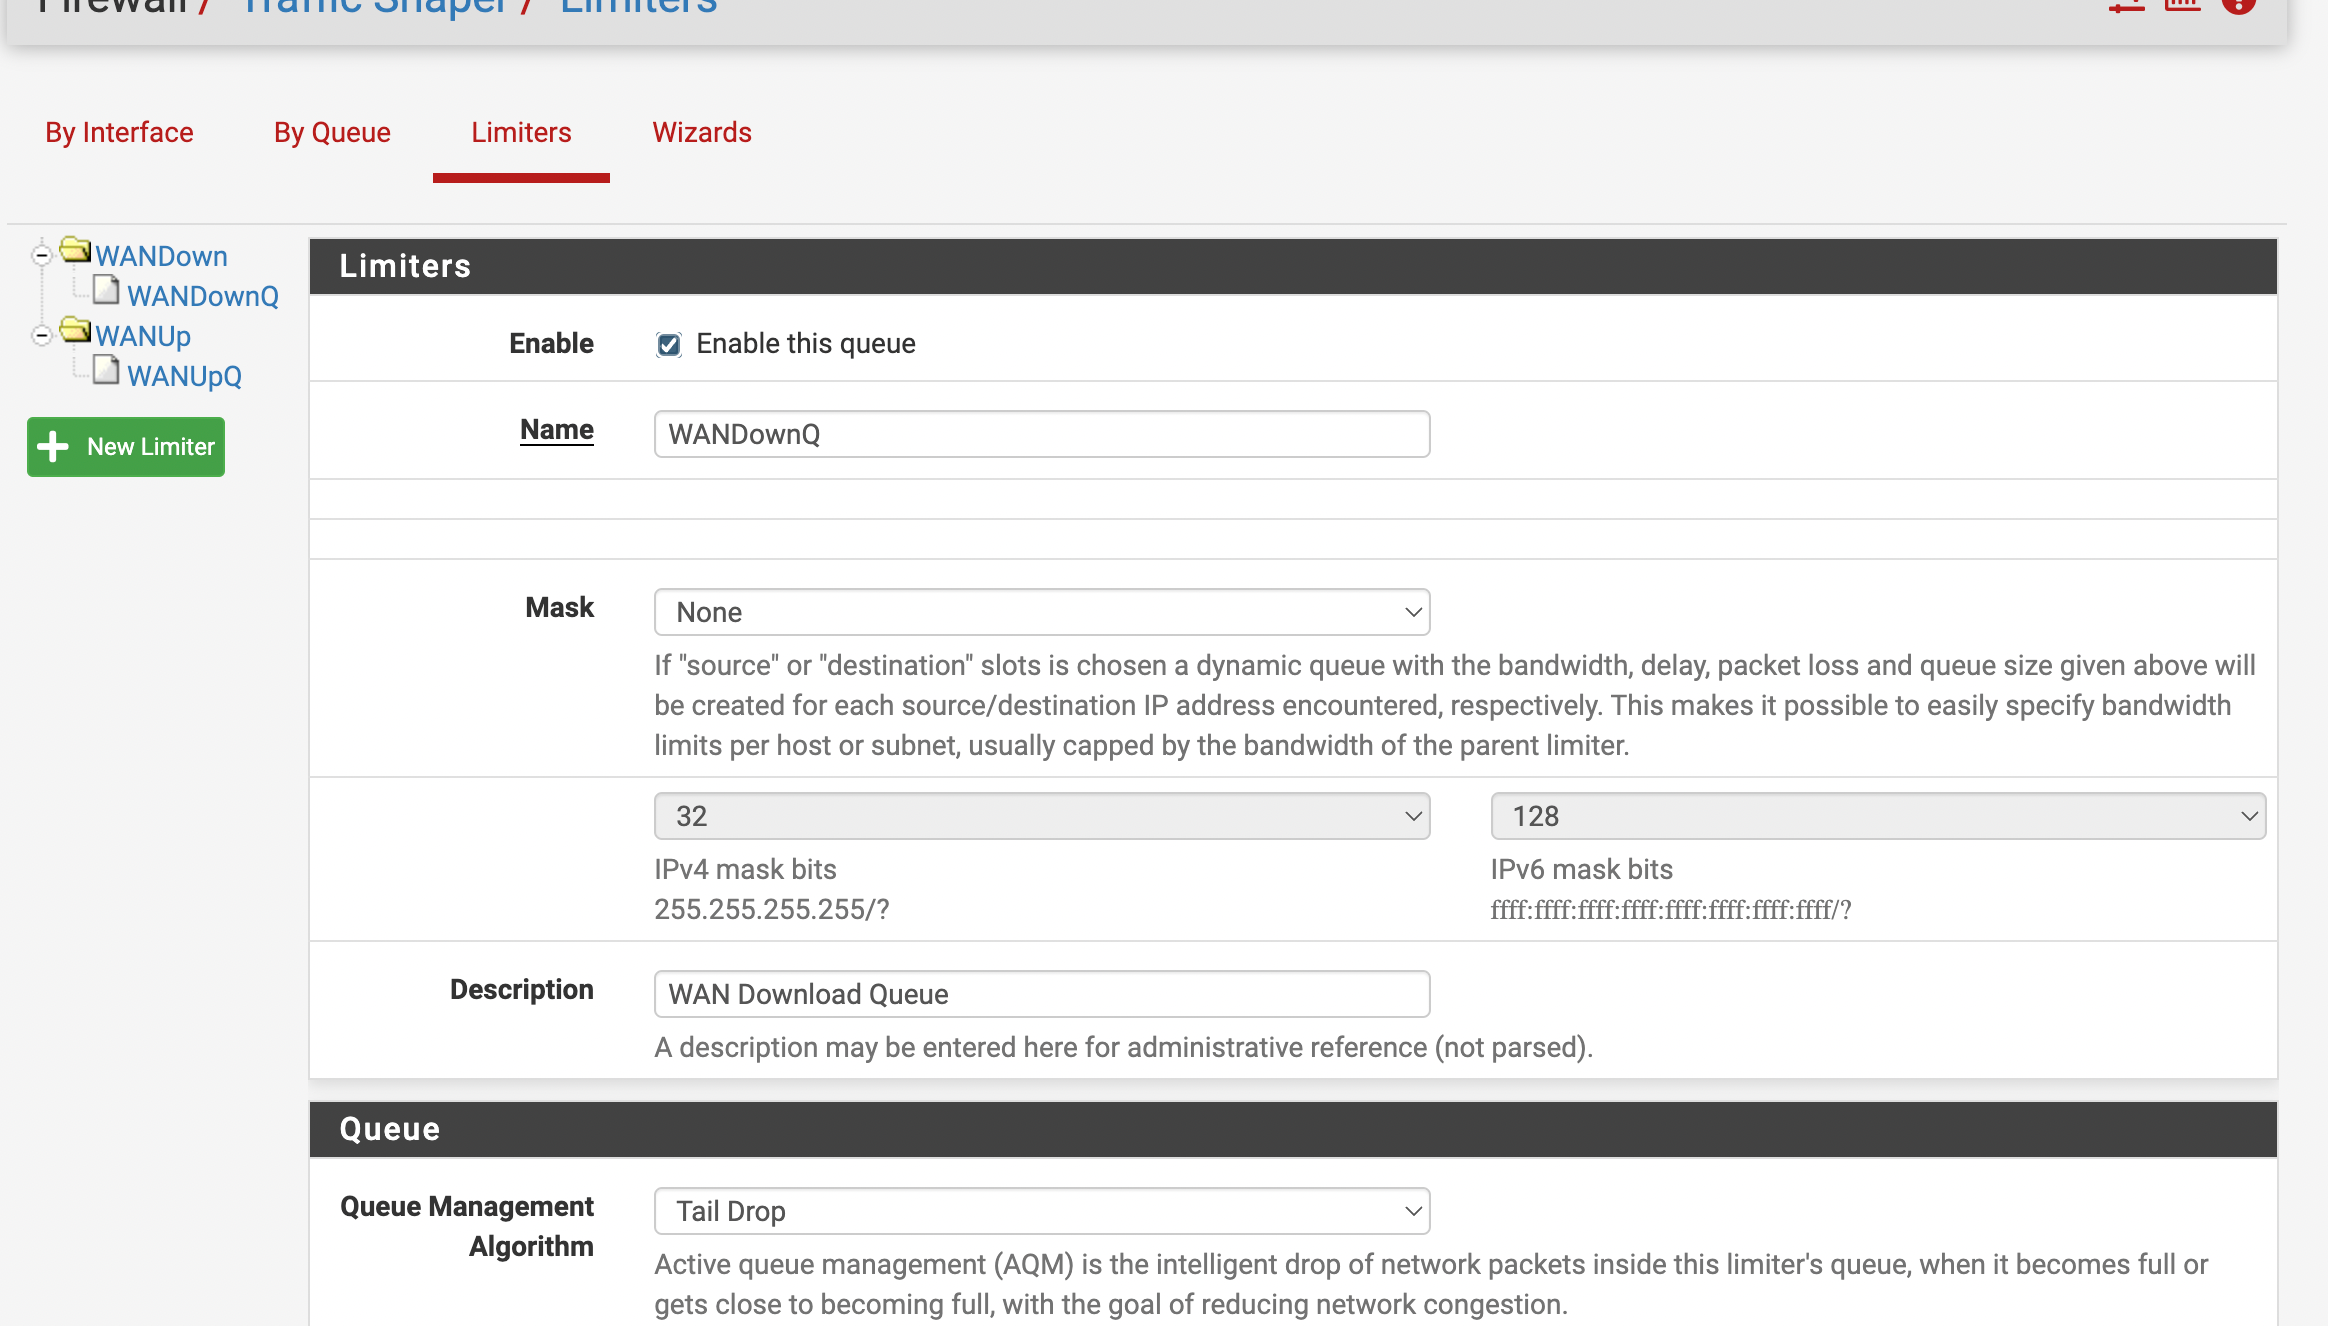Click the WANDownQ document icon
This screenshot has height=1326, width=2328.
(106, 291)
